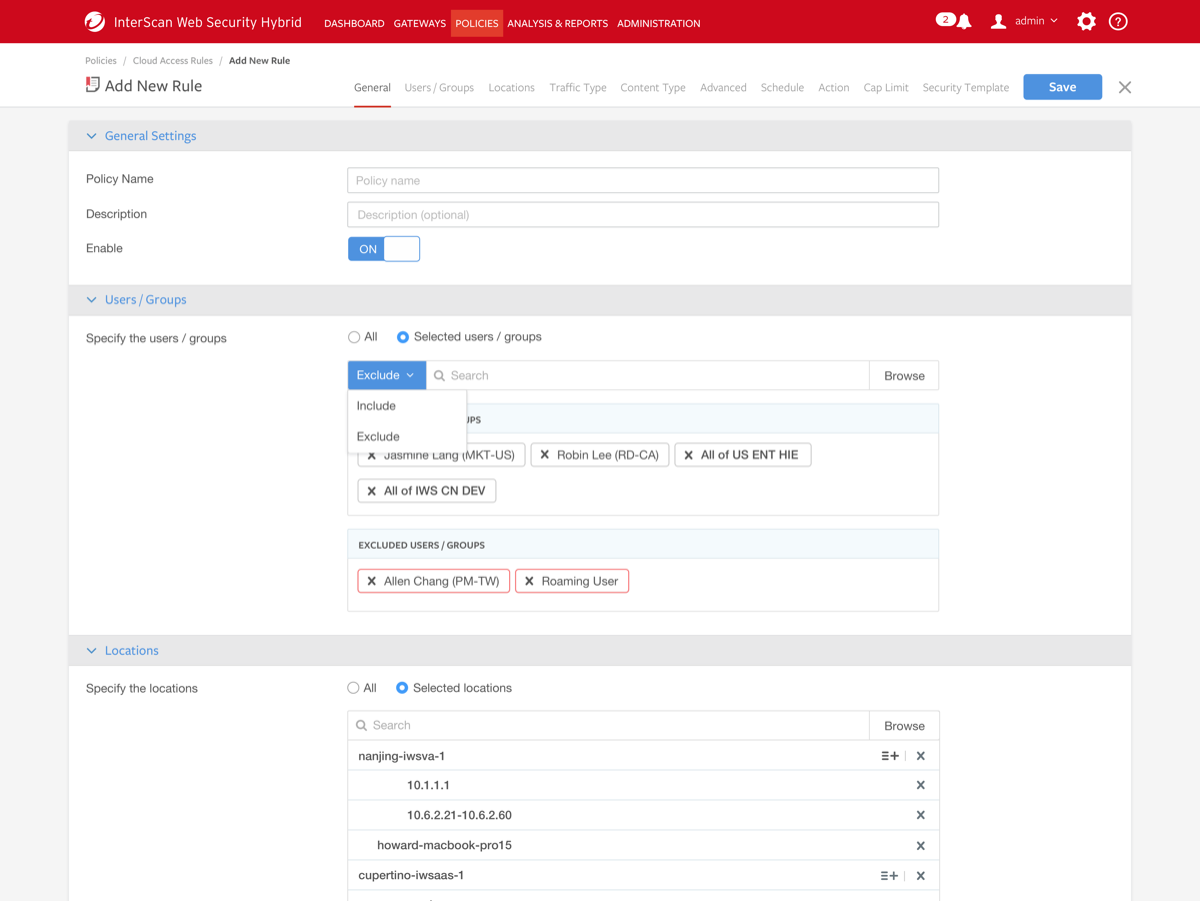Viewport: 1200px width, 901px height.
Task: Save the new rule
Action: (1062, 87)
